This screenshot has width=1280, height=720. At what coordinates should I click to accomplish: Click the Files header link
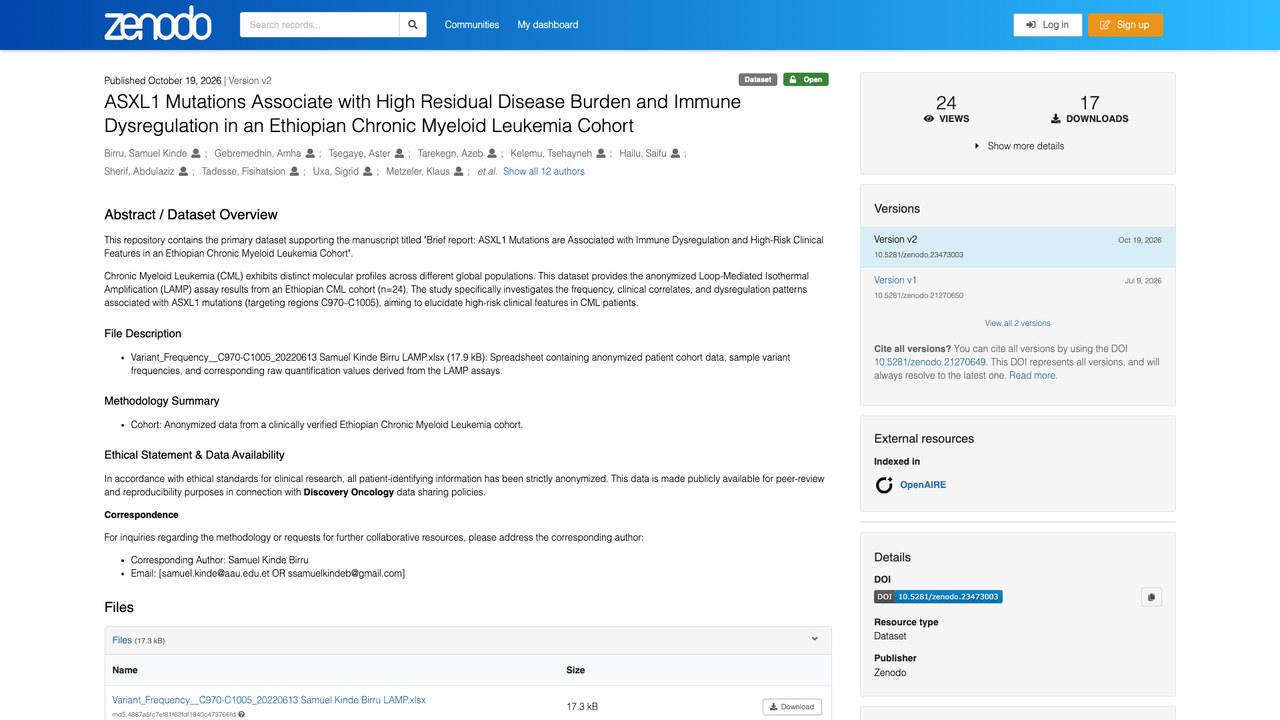[122, 640]
